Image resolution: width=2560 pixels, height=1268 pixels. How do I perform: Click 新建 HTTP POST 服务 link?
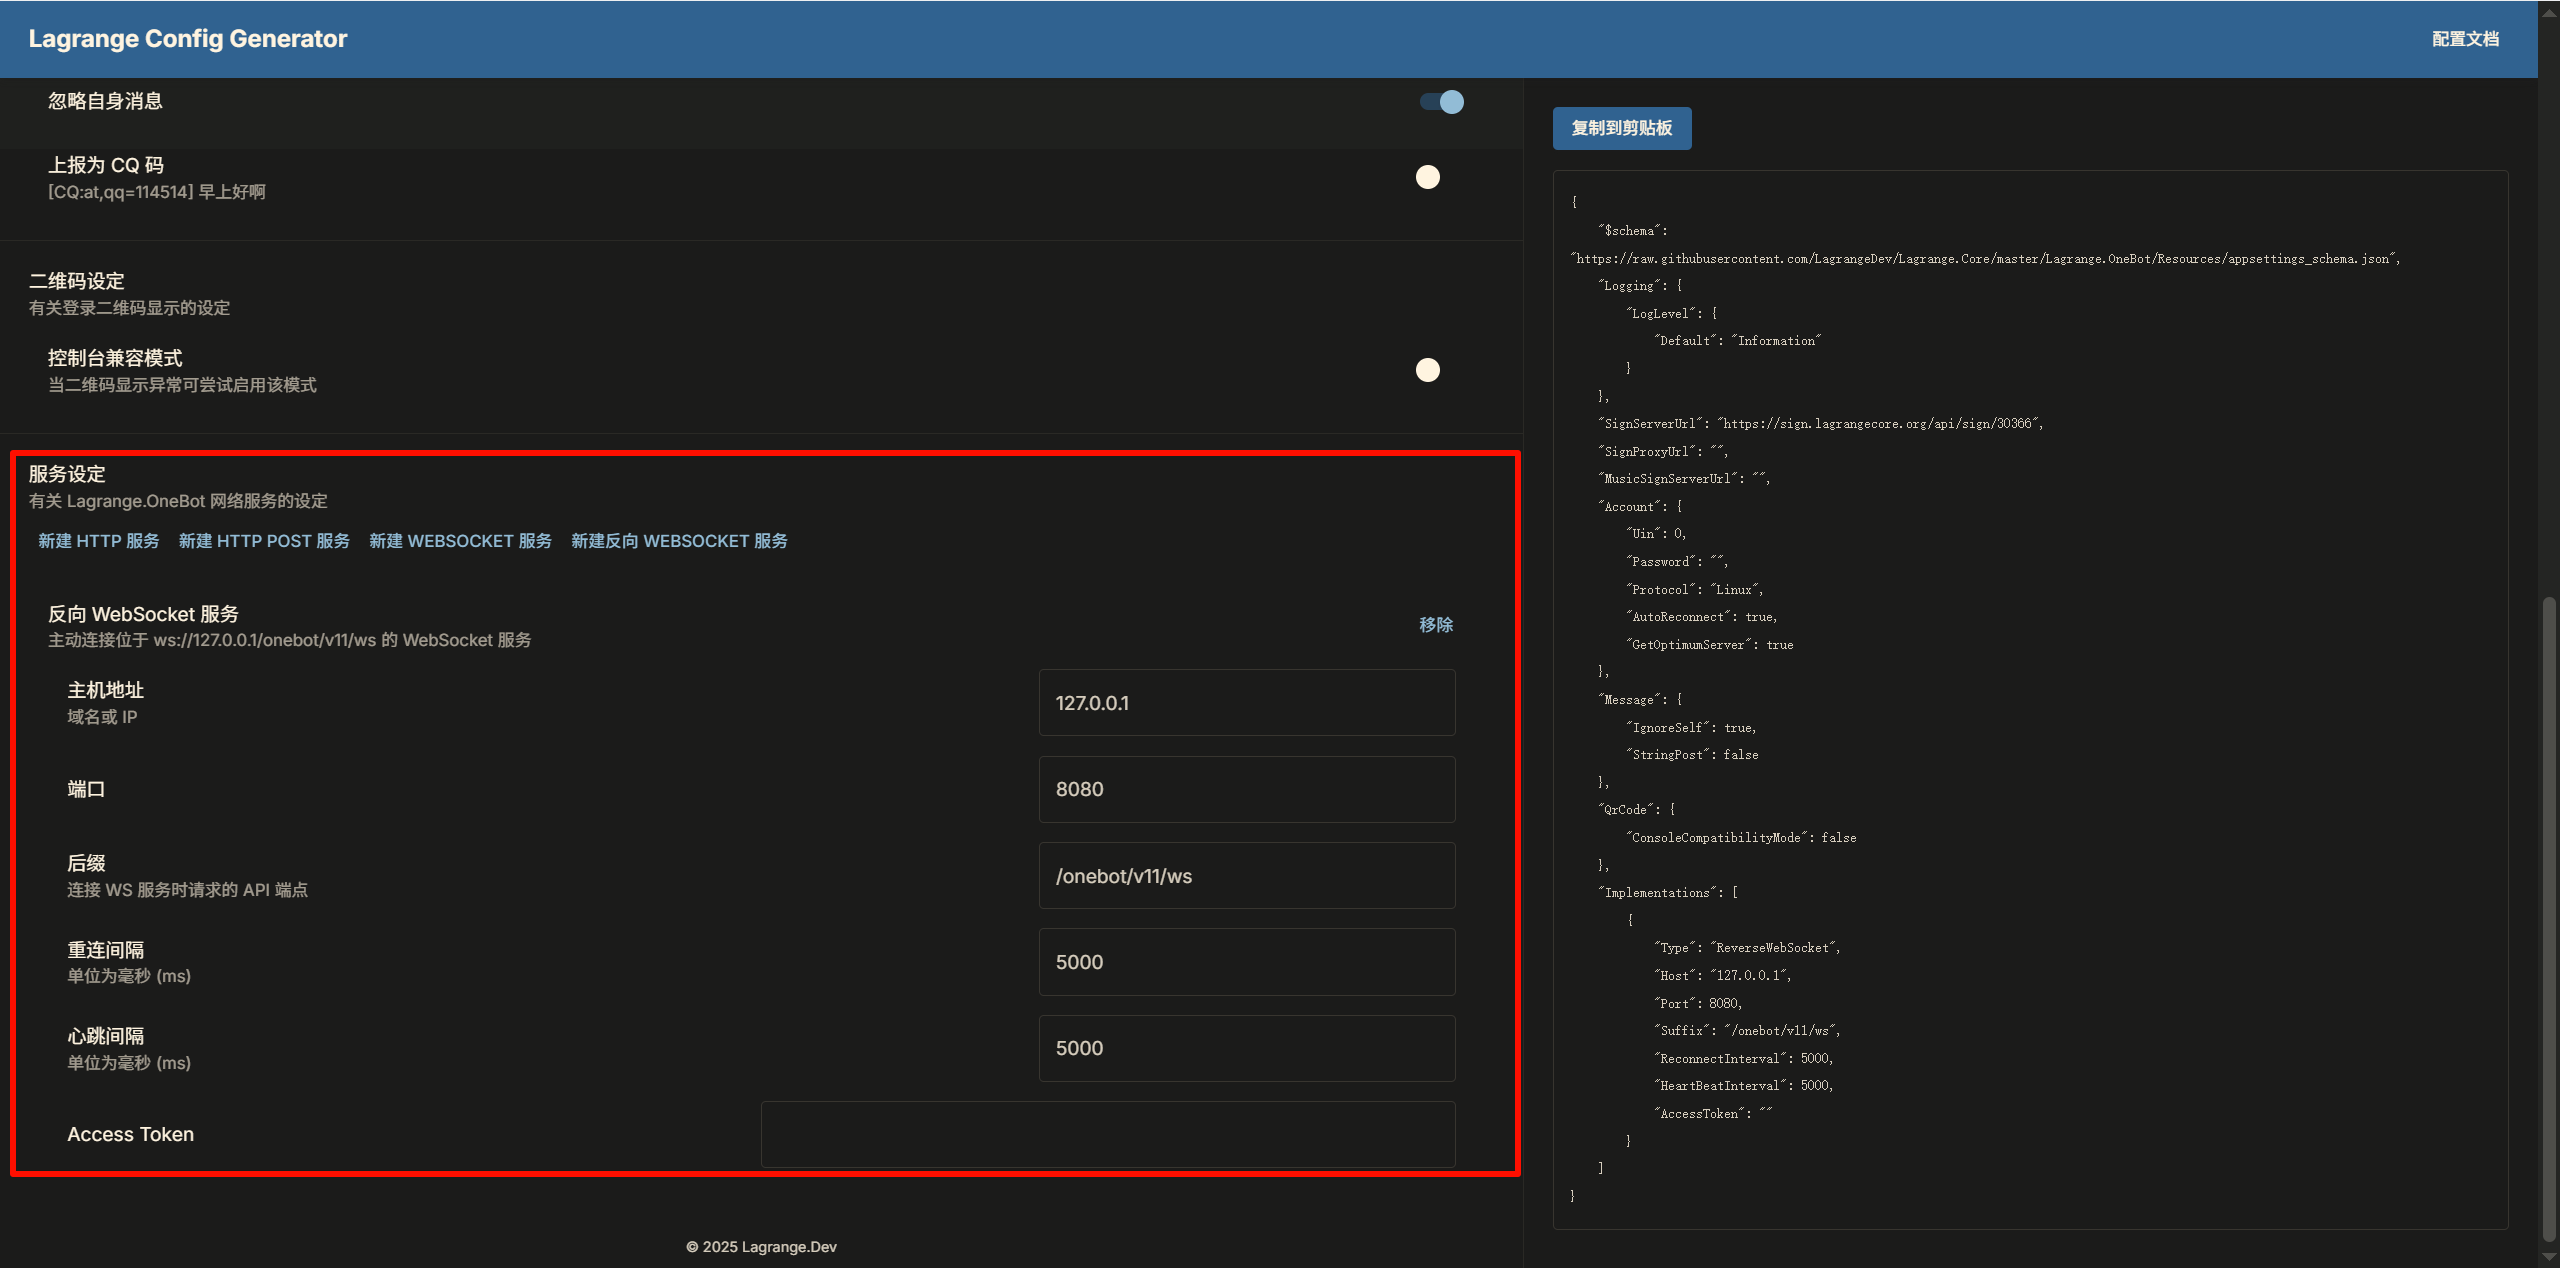[x=264, y=541]
